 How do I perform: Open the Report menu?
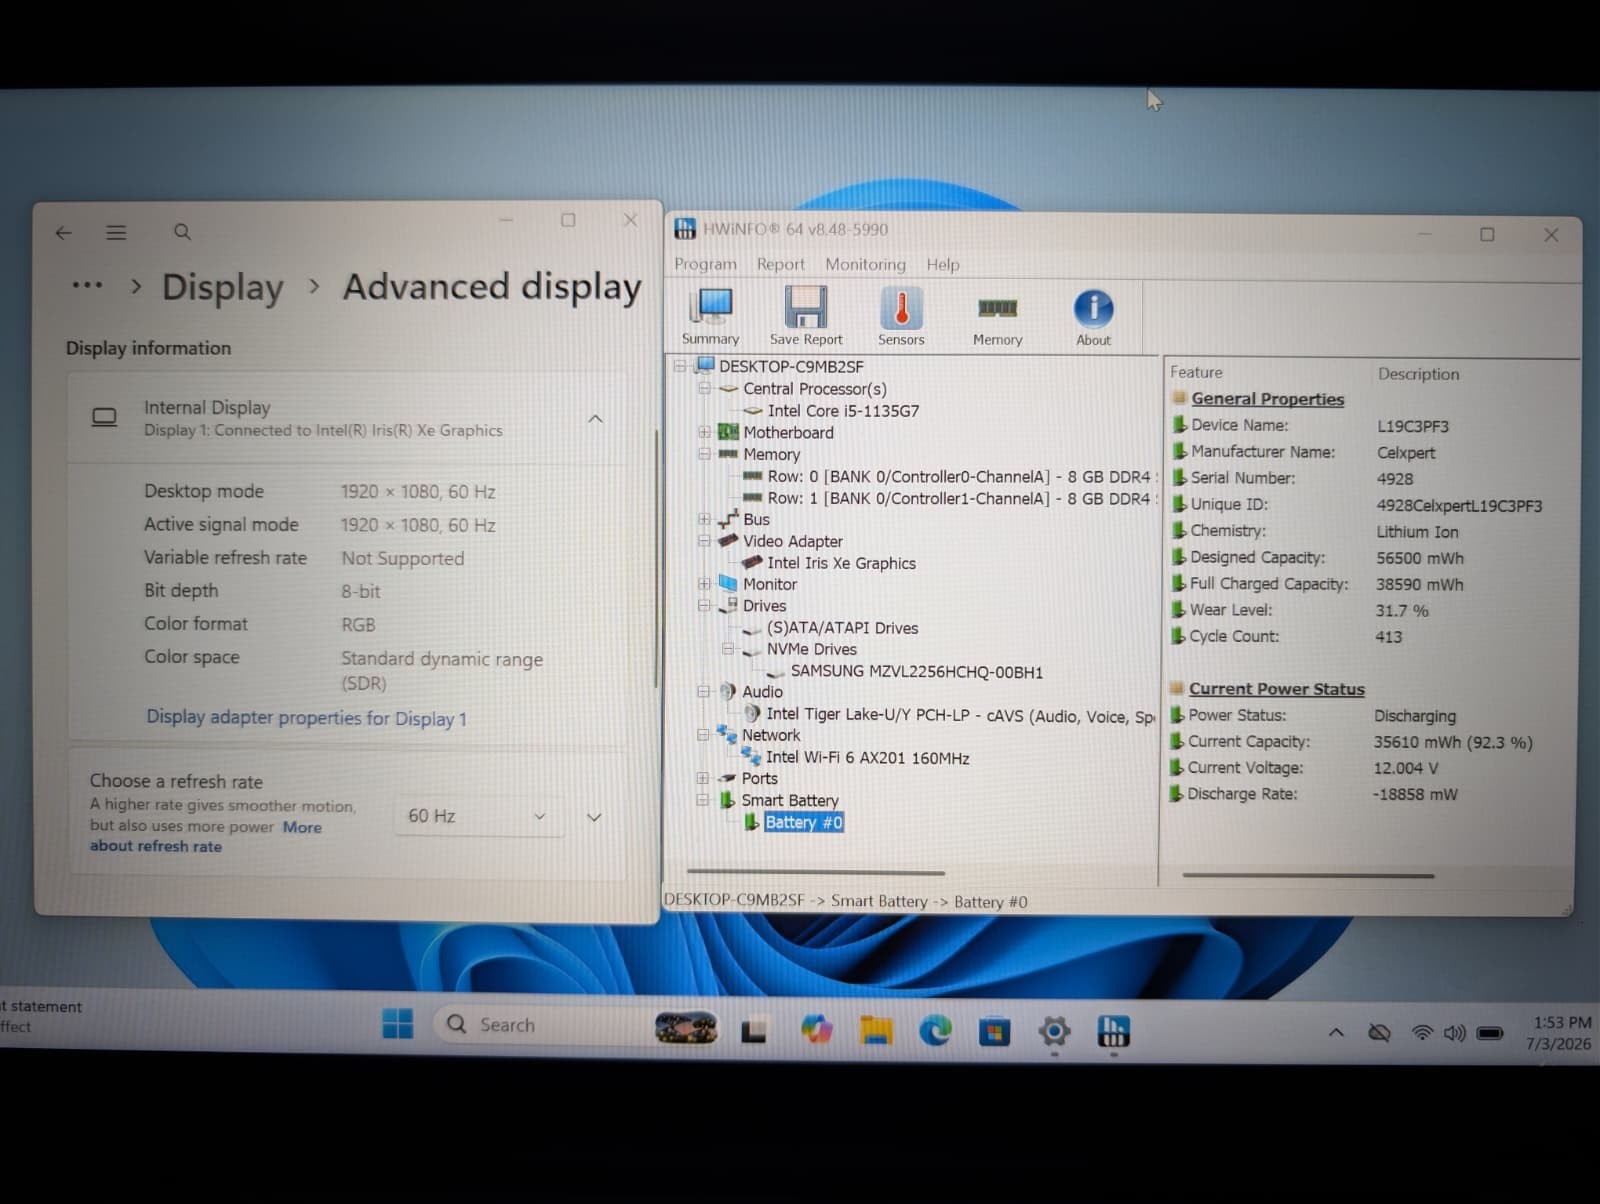coord(780,264)
